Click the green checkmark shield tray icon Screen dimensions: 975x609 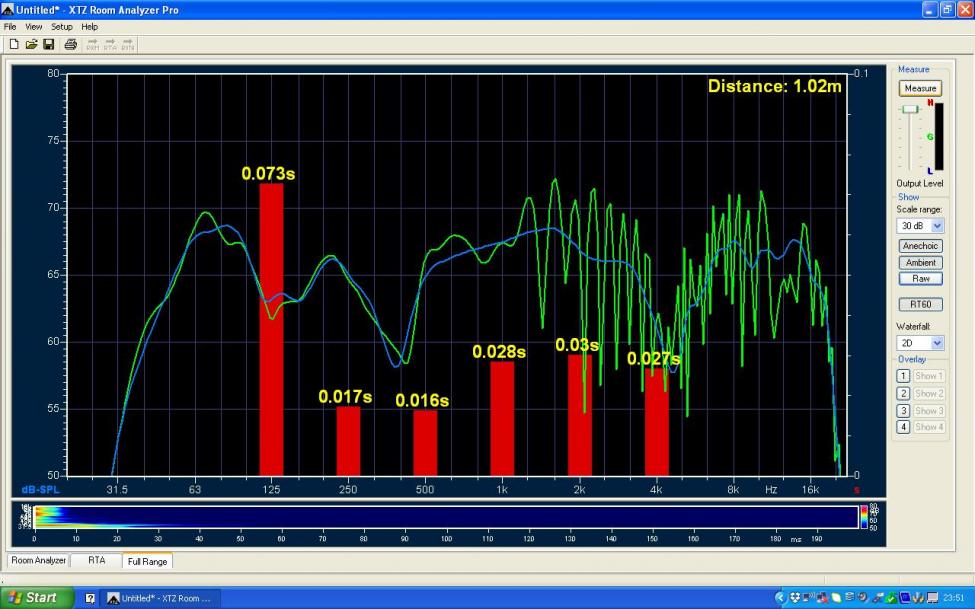tap(890, 598)
